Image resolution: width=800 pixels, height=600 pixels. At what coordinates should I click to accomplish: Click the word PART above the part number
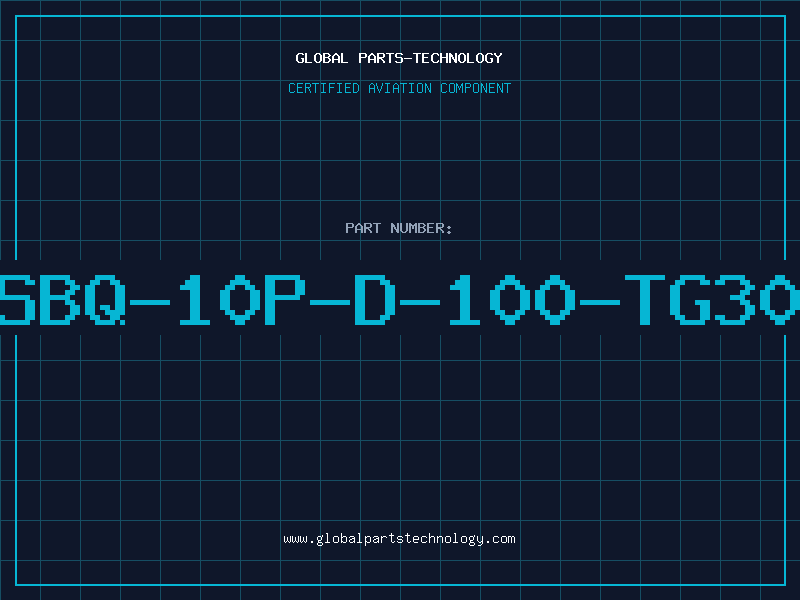[363, 228]
